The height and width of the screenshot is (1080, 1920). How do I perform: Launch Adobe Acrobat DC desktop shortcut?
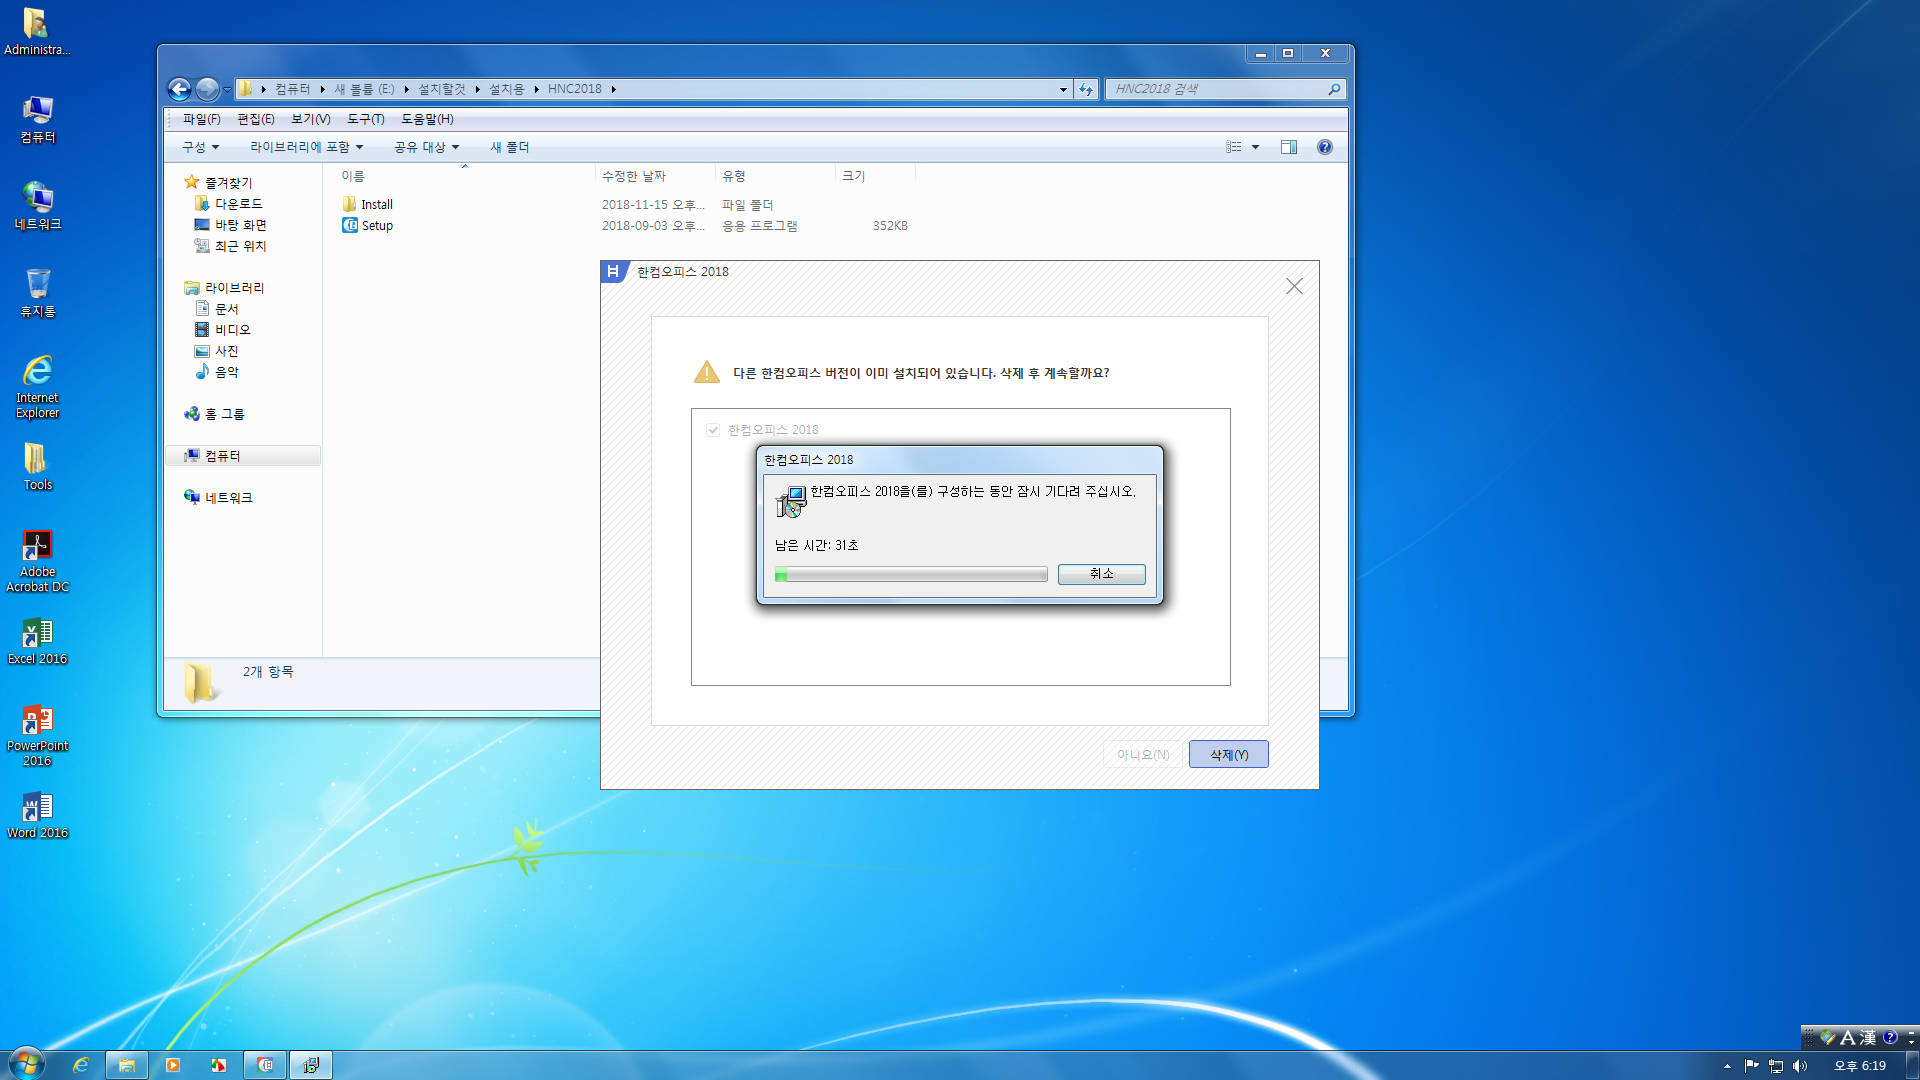pyautogui.click(x=37, y=560)
